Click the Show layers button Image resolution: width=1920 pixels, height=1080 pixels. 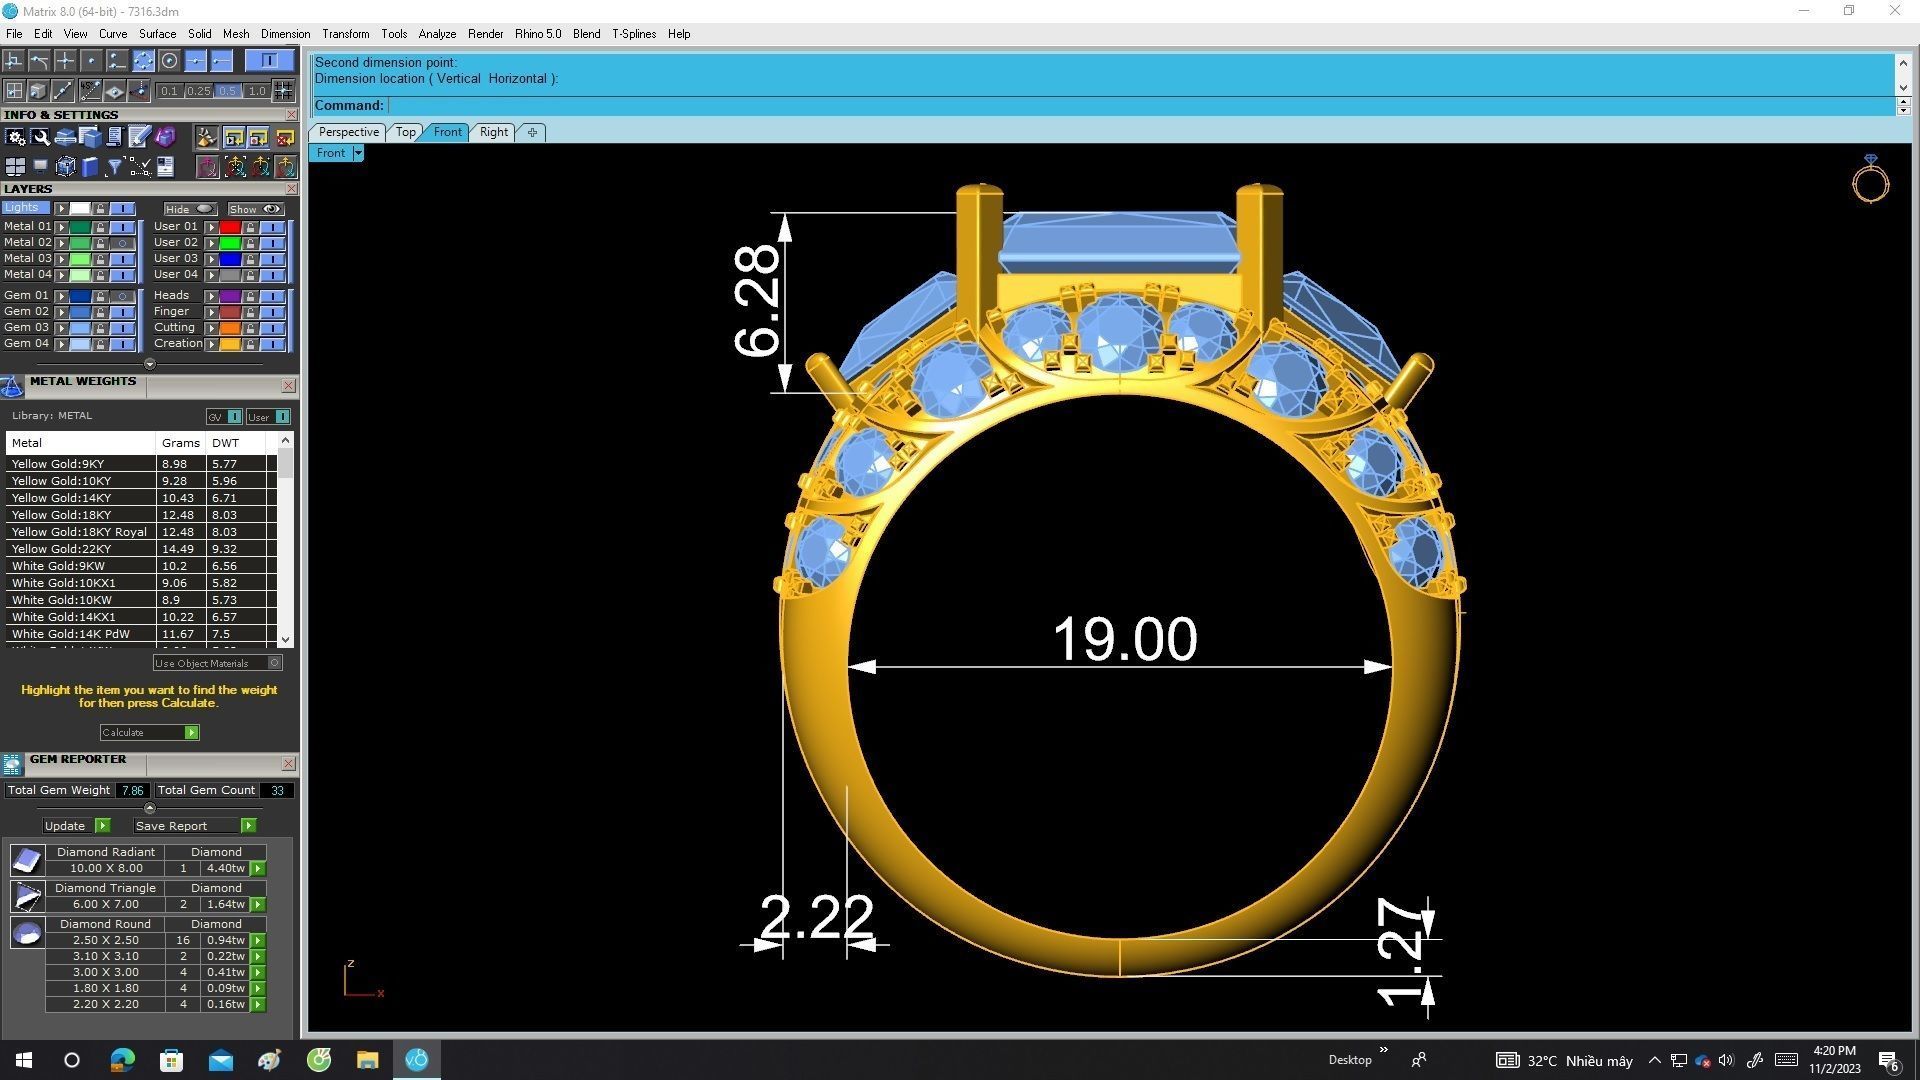click(x=255, y=209)
